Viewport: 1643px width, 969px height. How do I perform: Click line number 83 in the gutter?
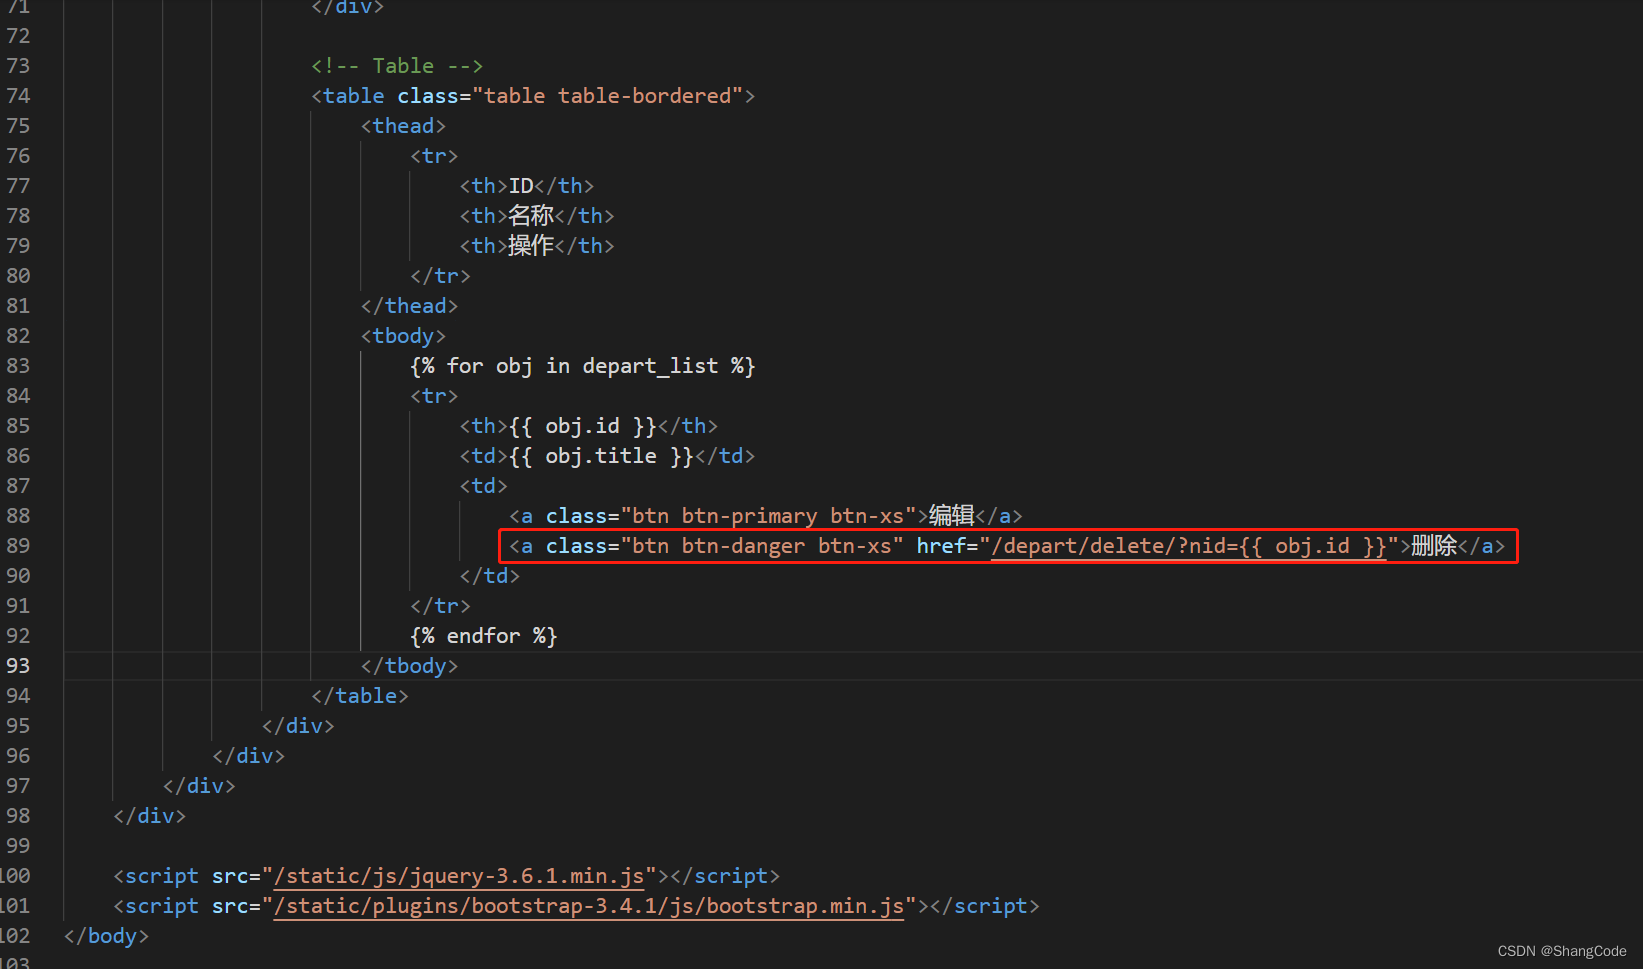[x=18, y=366]
